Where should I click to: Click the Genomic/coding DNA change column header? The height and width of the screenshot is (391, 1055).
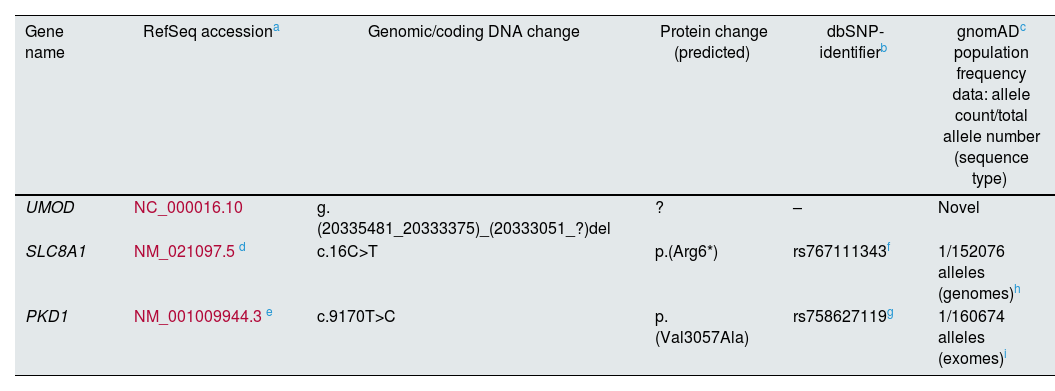point(474,32)
